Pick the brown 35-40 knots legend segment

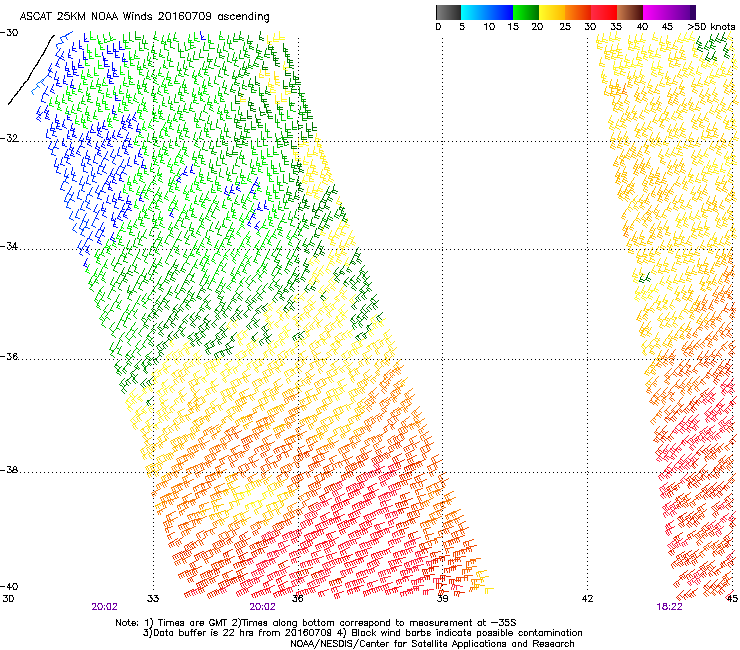tap(630, 12)
